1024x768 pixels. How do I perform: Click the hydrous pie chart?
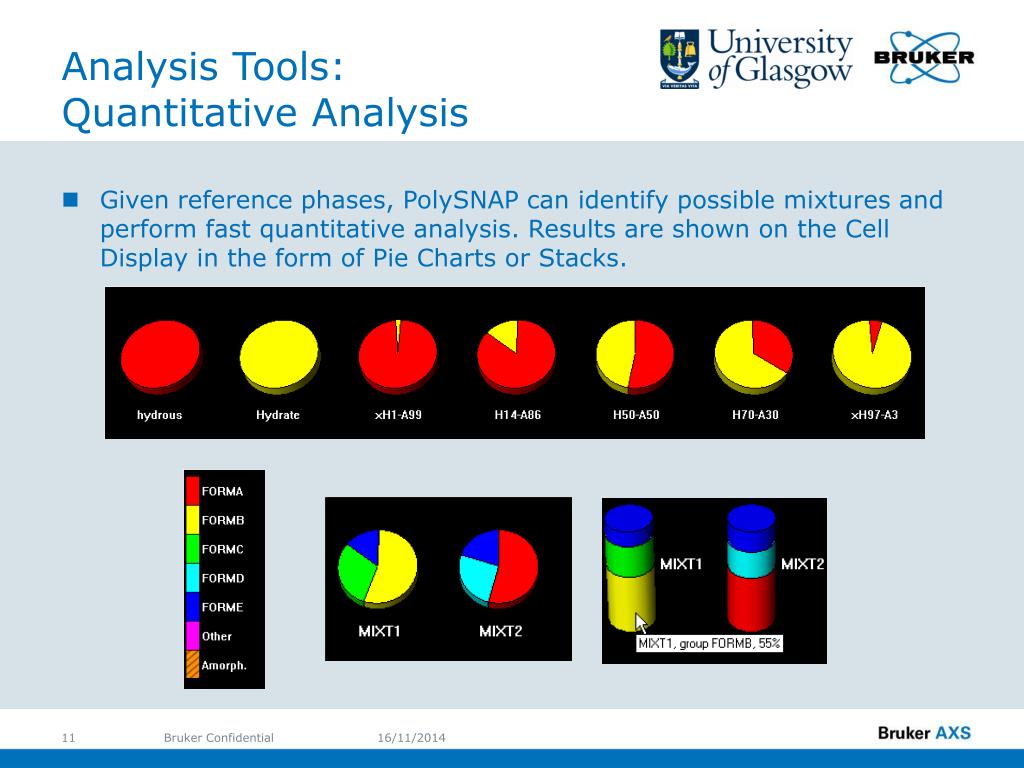161,357
